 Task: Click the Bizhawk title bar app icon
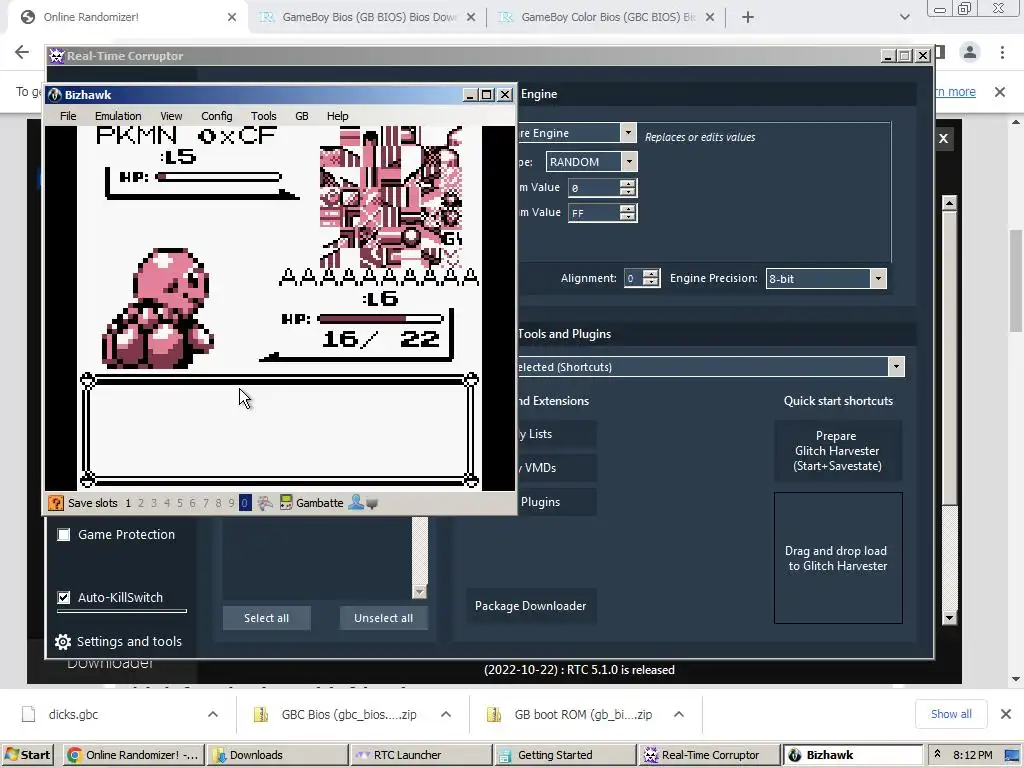pos(55,95)
